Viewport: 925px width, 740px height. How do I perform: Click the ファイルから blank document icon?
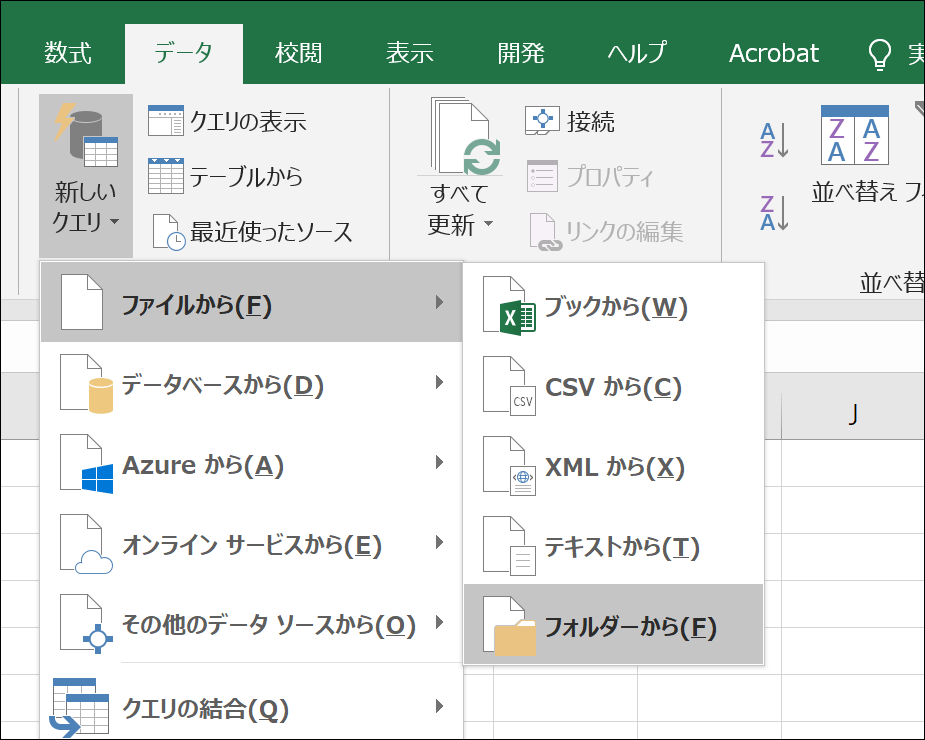[x=82, y=302]
